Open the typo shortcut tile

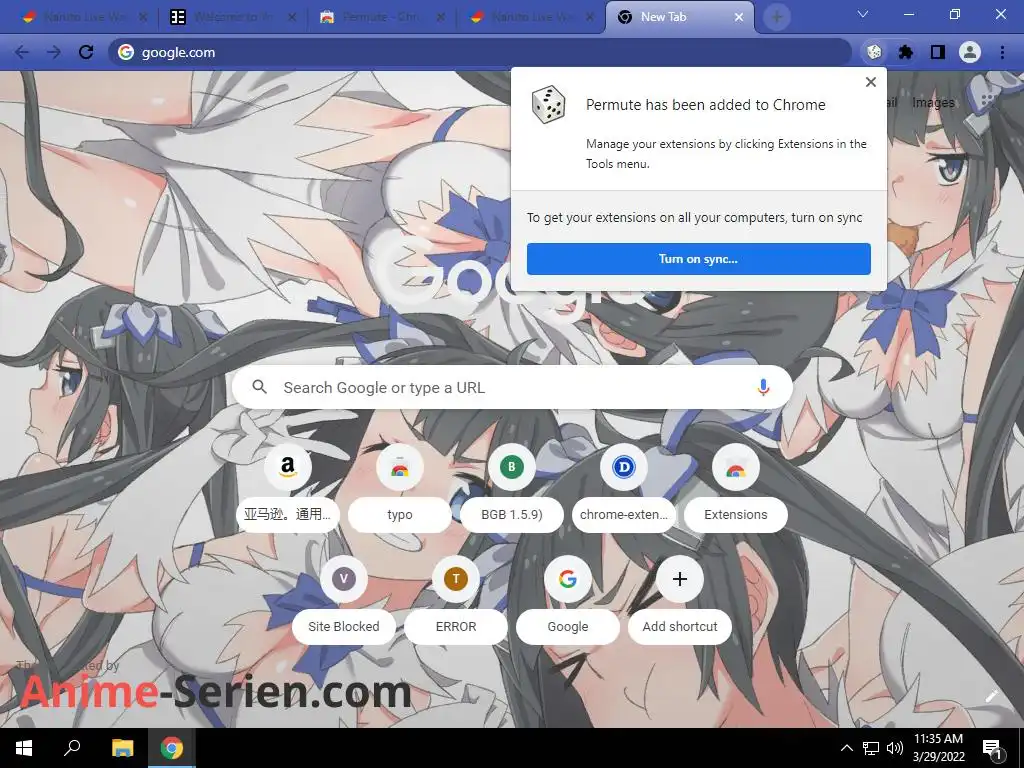[x=400, y=487]
